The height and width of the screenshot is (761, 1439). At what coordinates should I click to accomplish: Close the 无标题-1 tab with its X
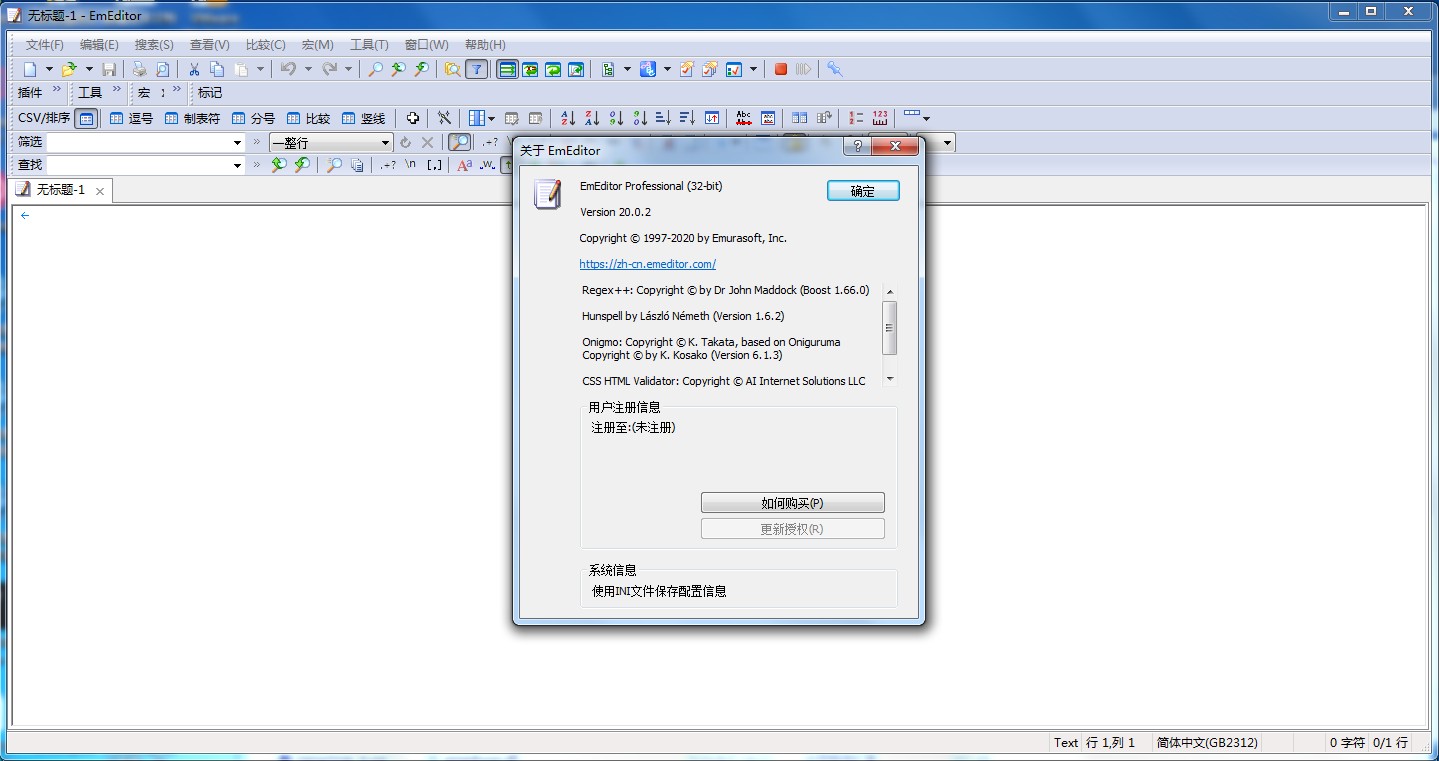click(x=99, y=191)
